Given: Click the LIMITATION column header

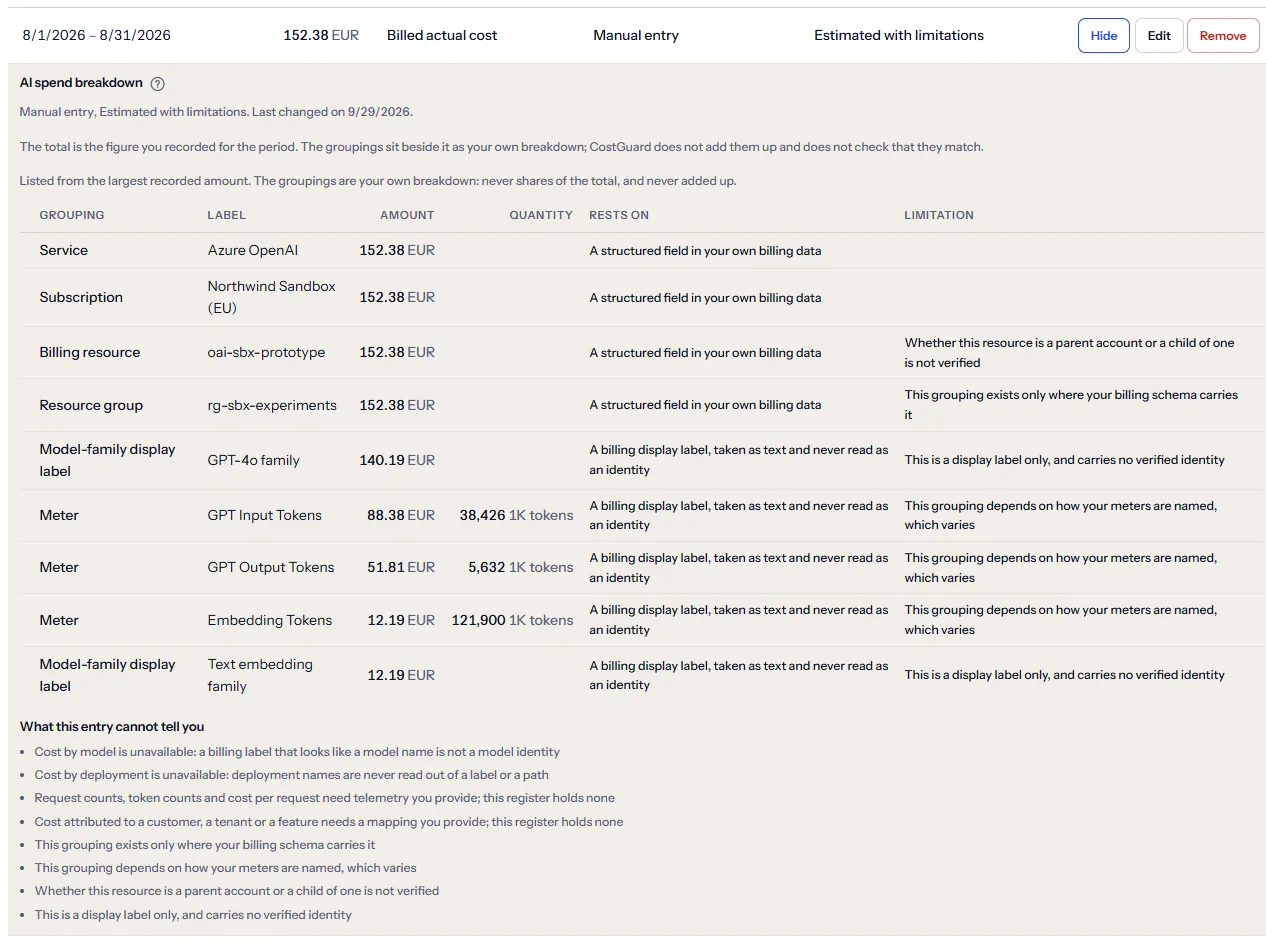Looking at the screenshot, I should (939, 215).
